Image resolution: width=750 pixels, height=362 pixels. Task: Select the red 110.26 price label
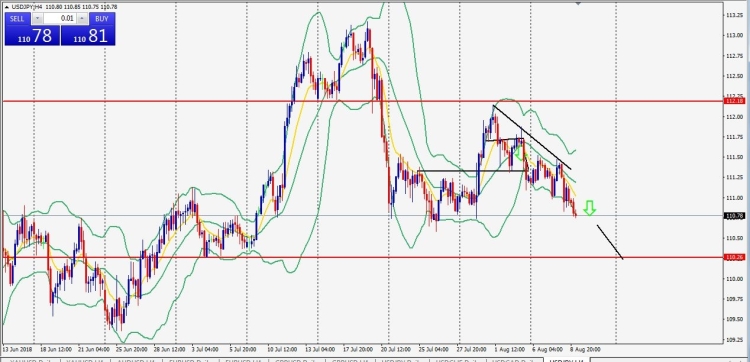[x=734, y=257]
